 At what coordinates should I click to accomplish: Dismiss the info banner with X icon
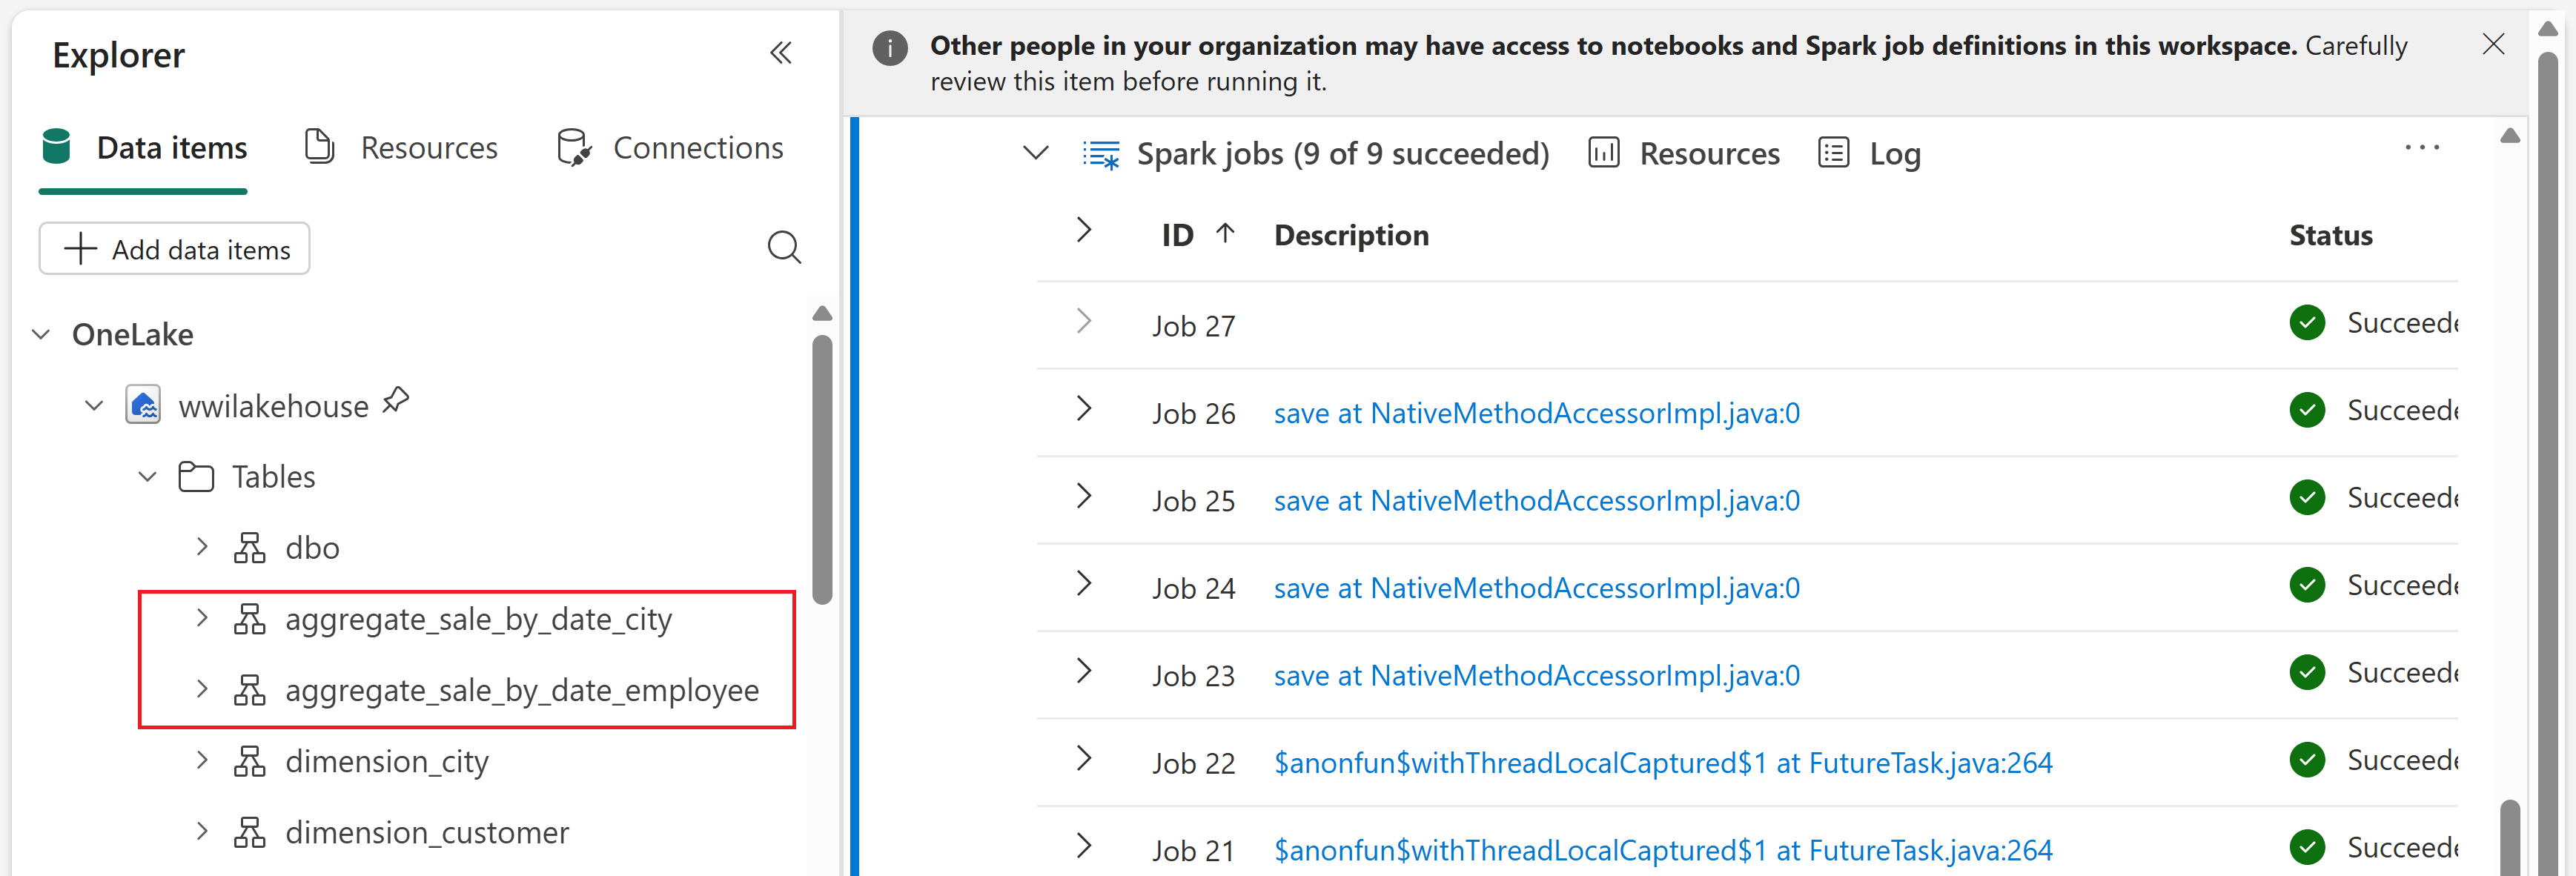(x=2493, y=45)
